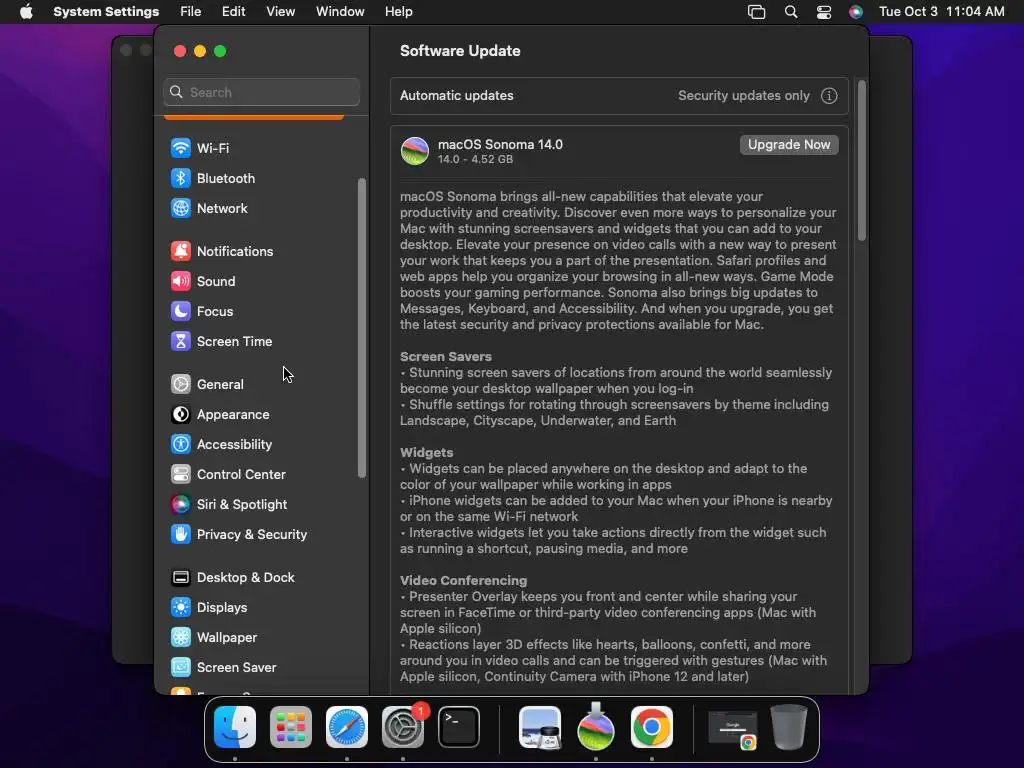The height and width of the screenshot is (768, 1024).
Task: Open the View menu
Action: point(280,12)
